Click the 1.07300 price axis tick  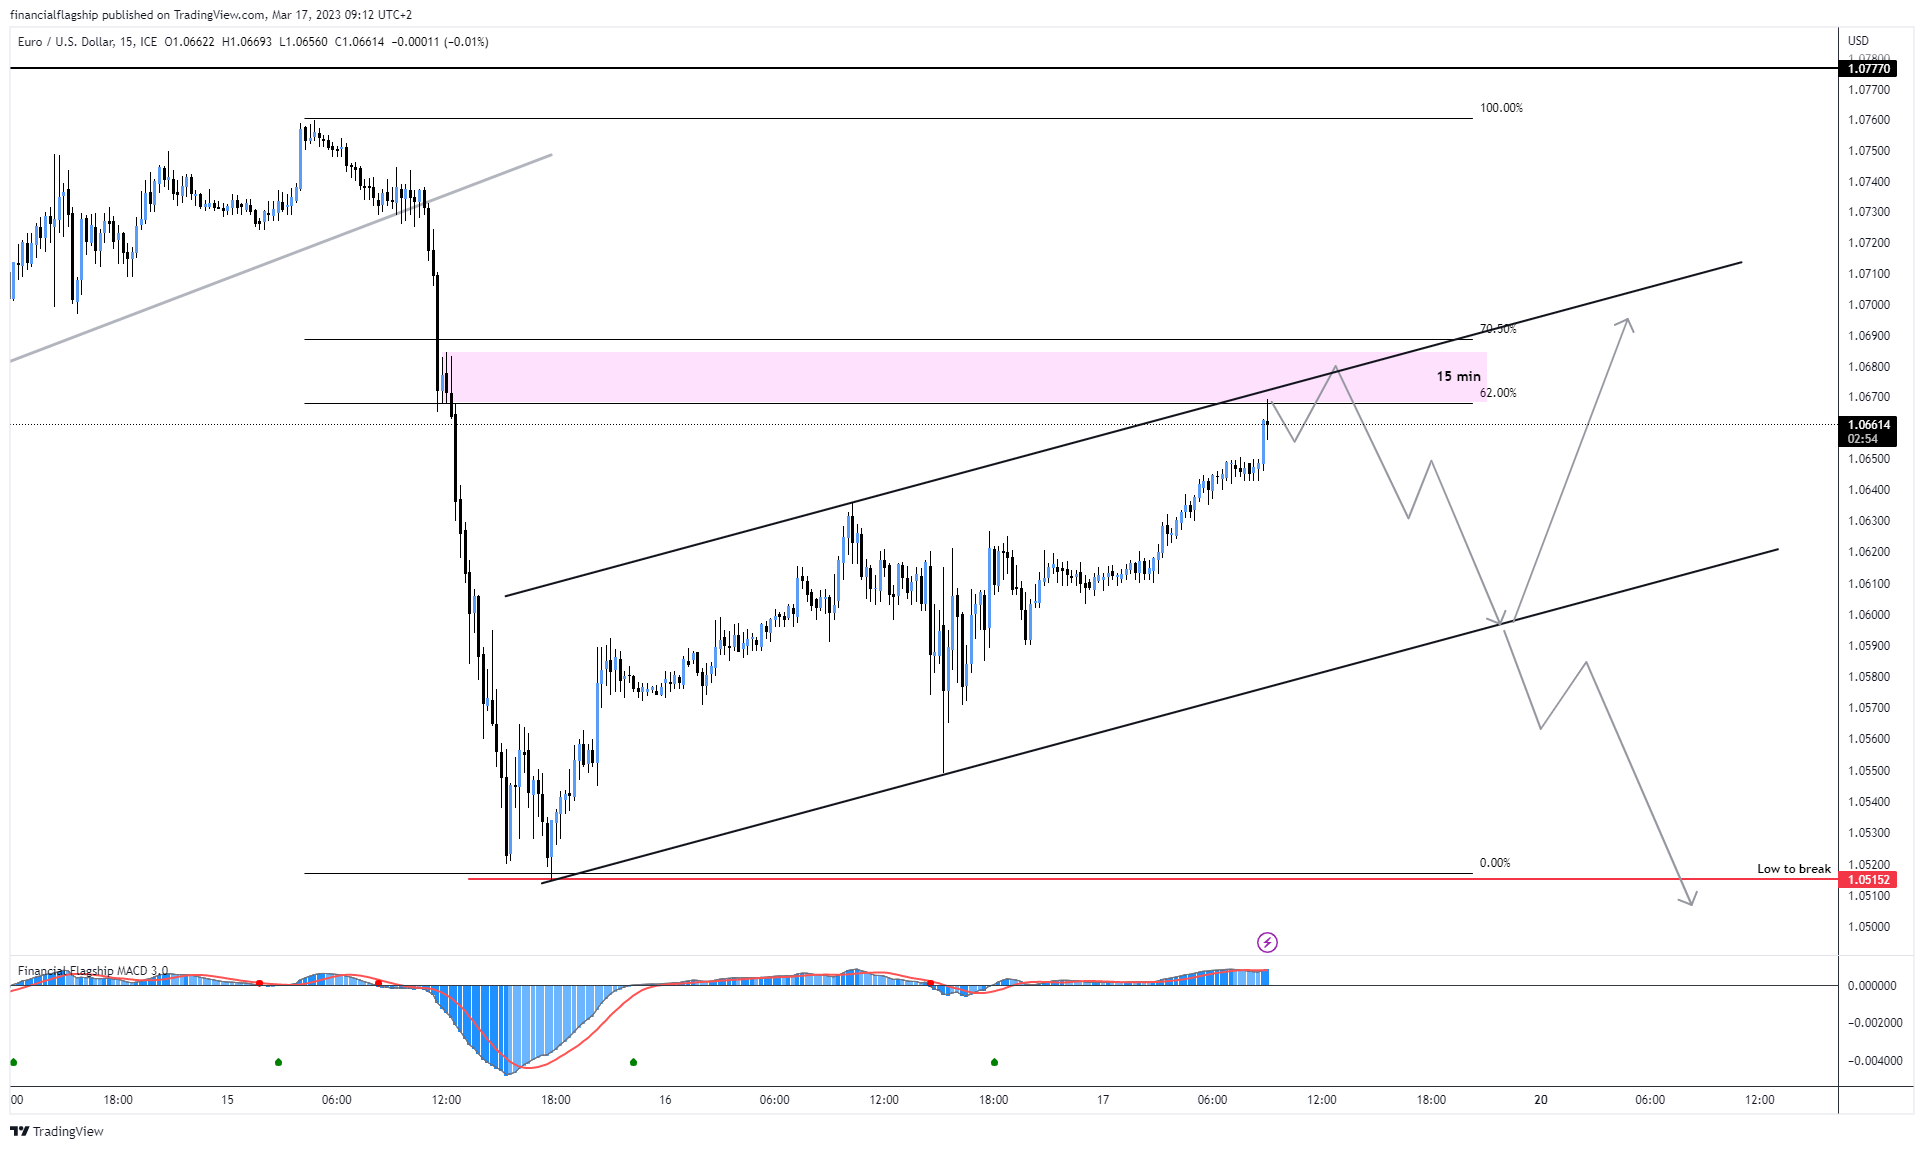(1869, 212)
